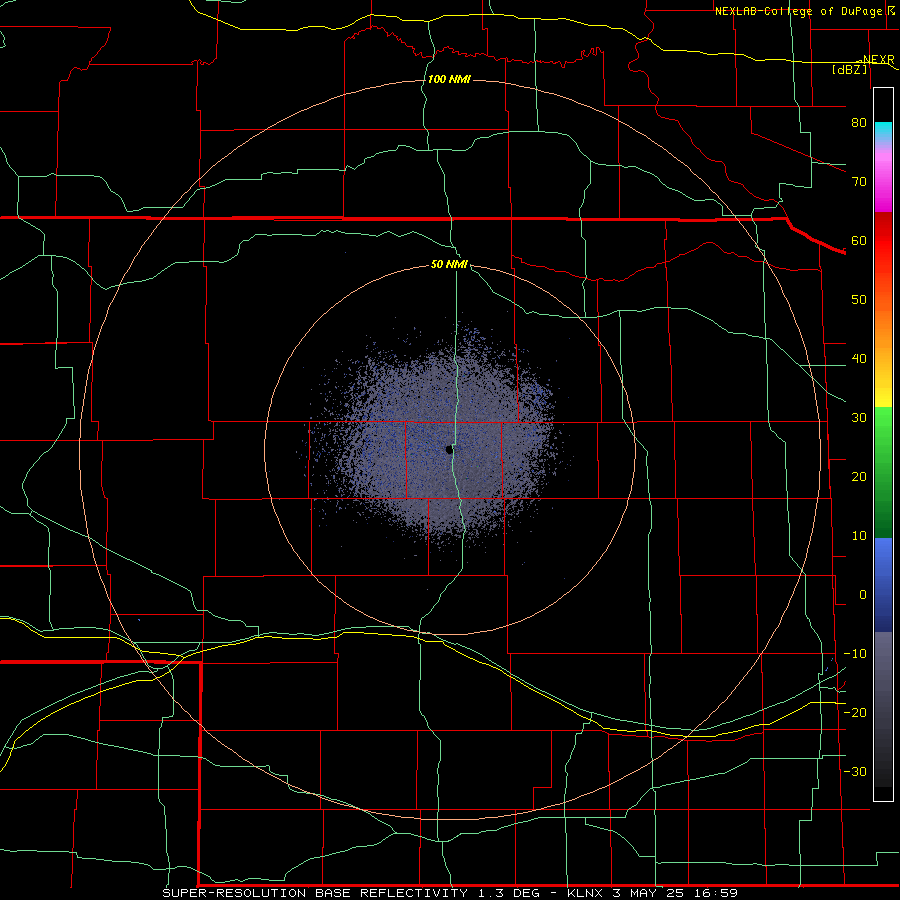
Task: Click the green segment of the colorbar
Action: (x=883, y=472)
